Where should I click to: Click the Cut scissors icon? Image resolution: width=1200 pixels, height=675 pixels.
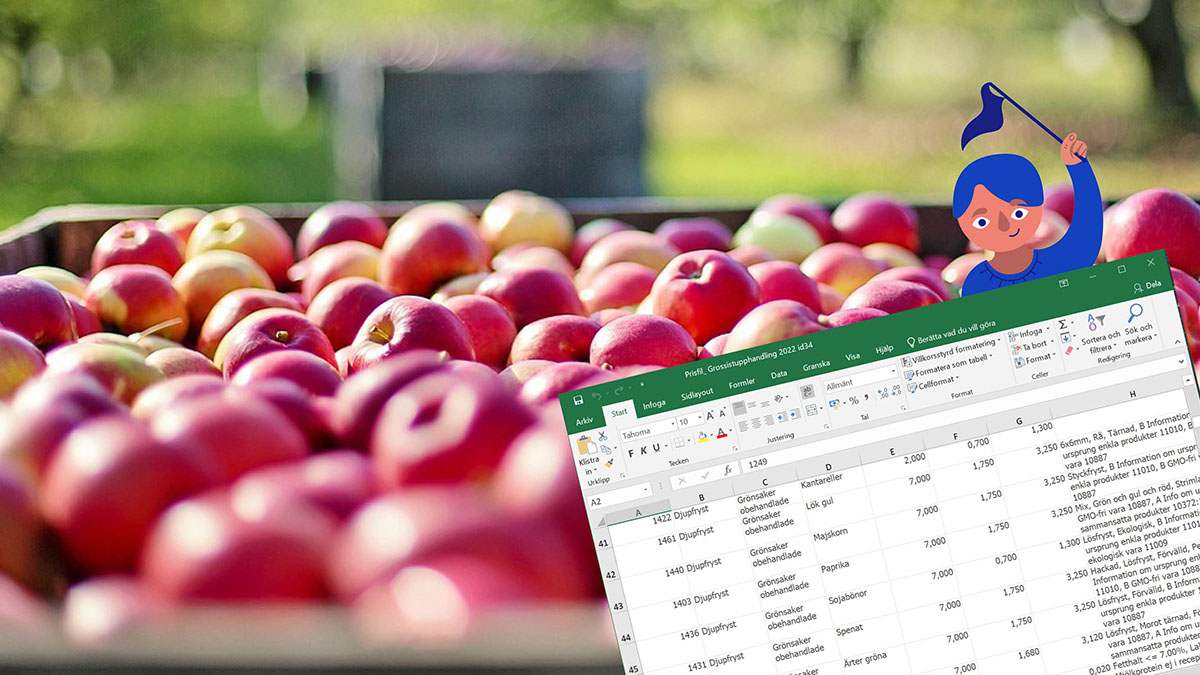[602, 436]
